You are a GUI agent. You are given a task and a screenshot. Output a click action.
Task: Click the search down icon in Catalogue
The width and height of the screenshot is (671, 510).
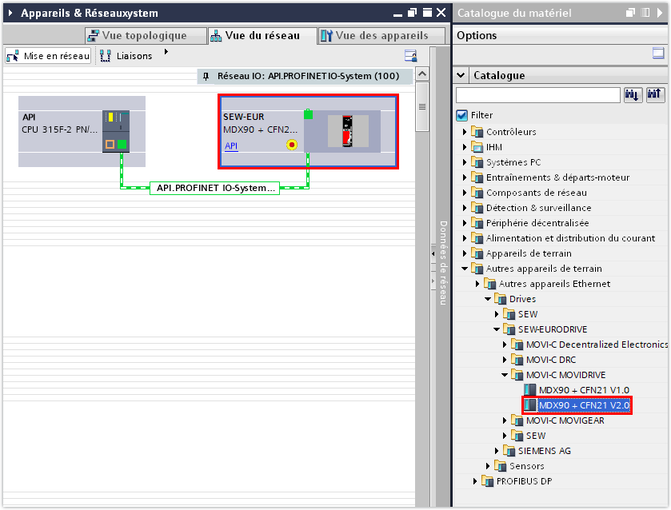click(633, 95)
